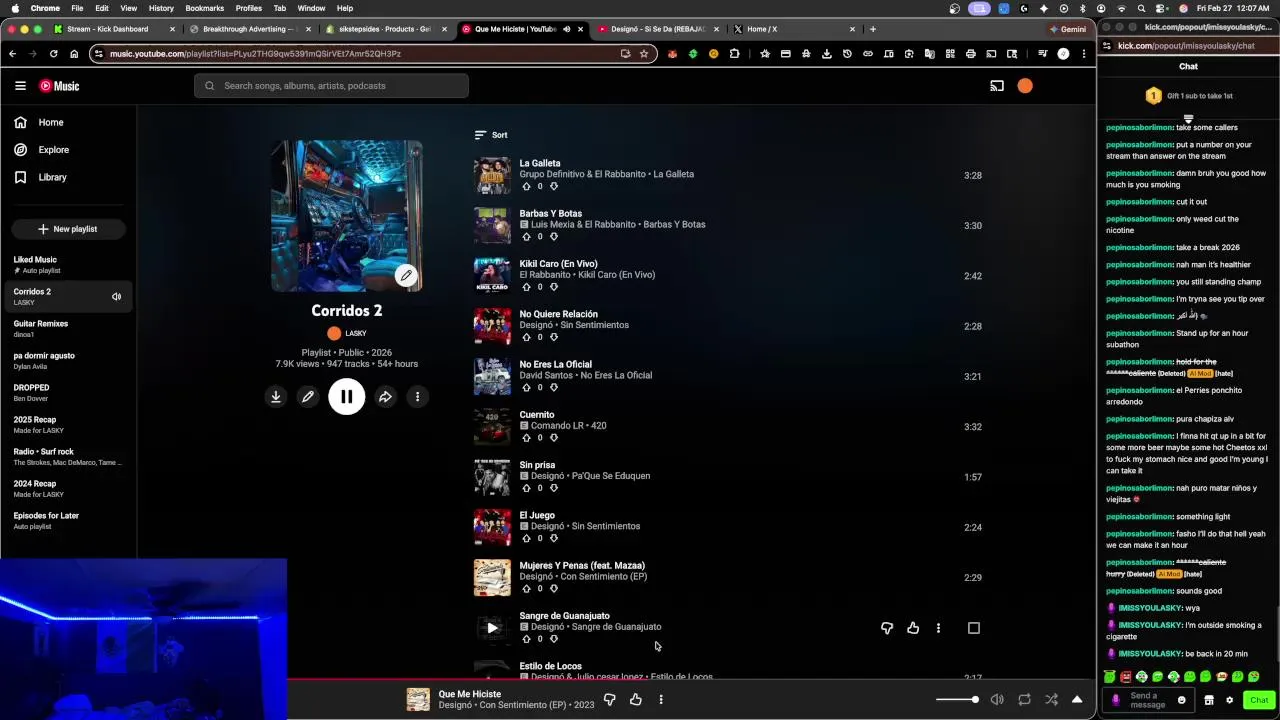The height and width of the screenshot is (720, 1280).
Task: Open a new Chrome tab
Action: pyautogui.click(x=873, y=29)
